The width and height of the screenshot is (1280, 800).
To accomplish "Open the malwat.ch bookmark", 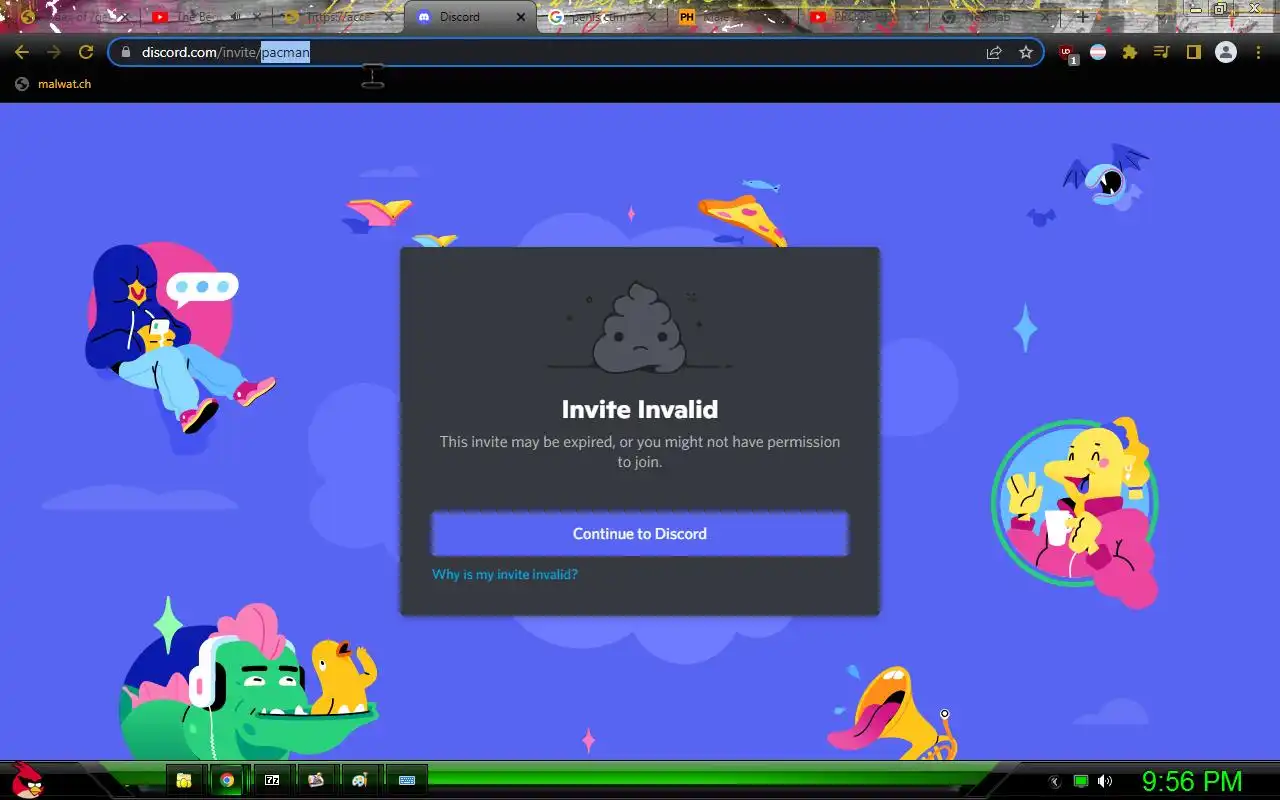I will click(x=54, y=84).
